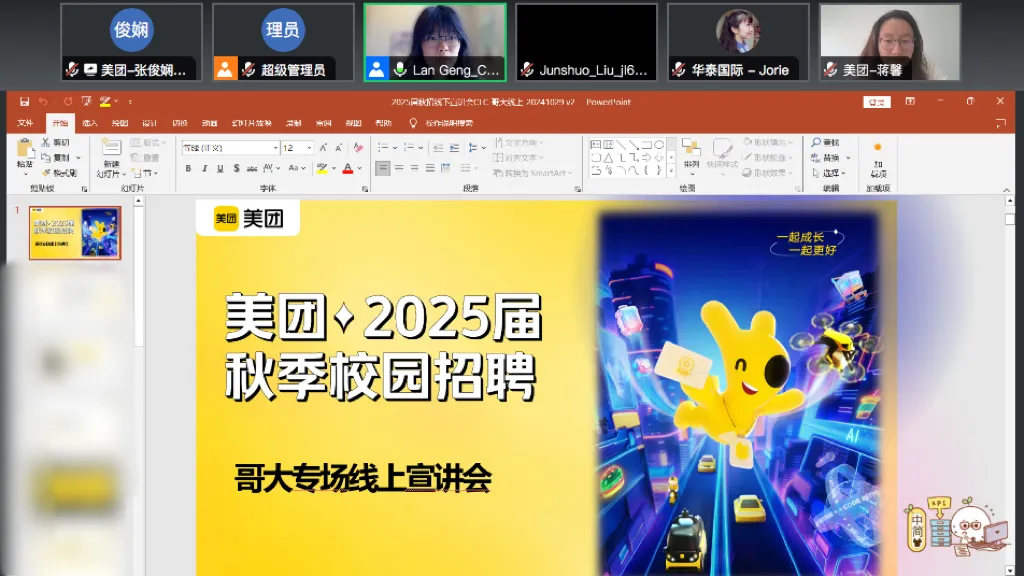Open the 文件 File tab
Viewport: 1024px width, 576px height.
25,123
